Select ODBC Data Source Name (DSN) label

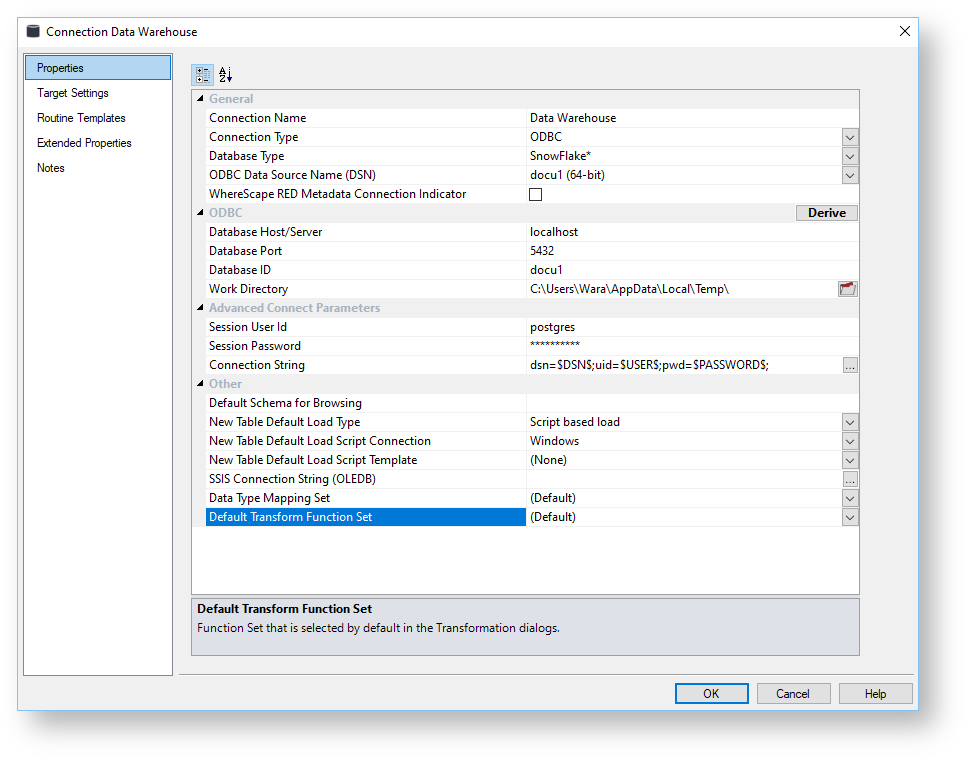[292, 175]
